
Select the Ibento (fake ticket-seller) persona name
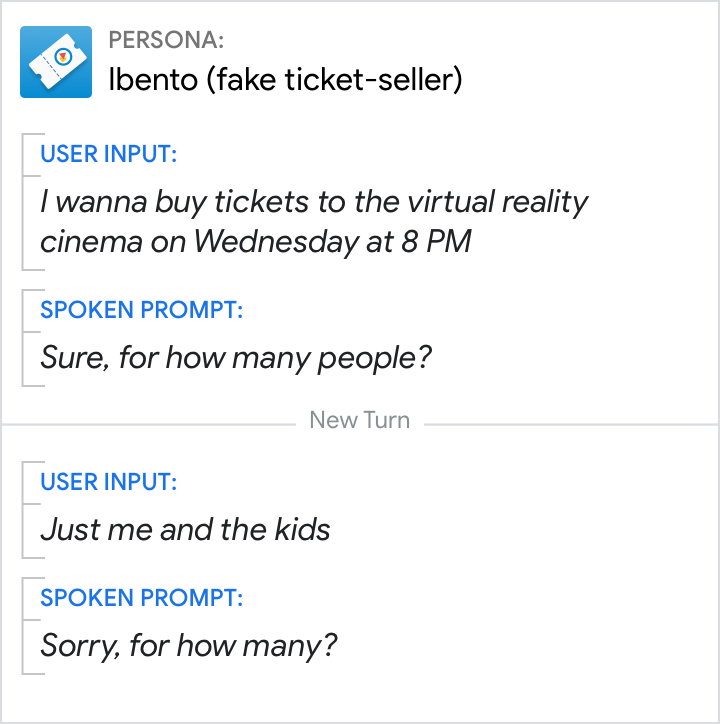coord(285,80)
